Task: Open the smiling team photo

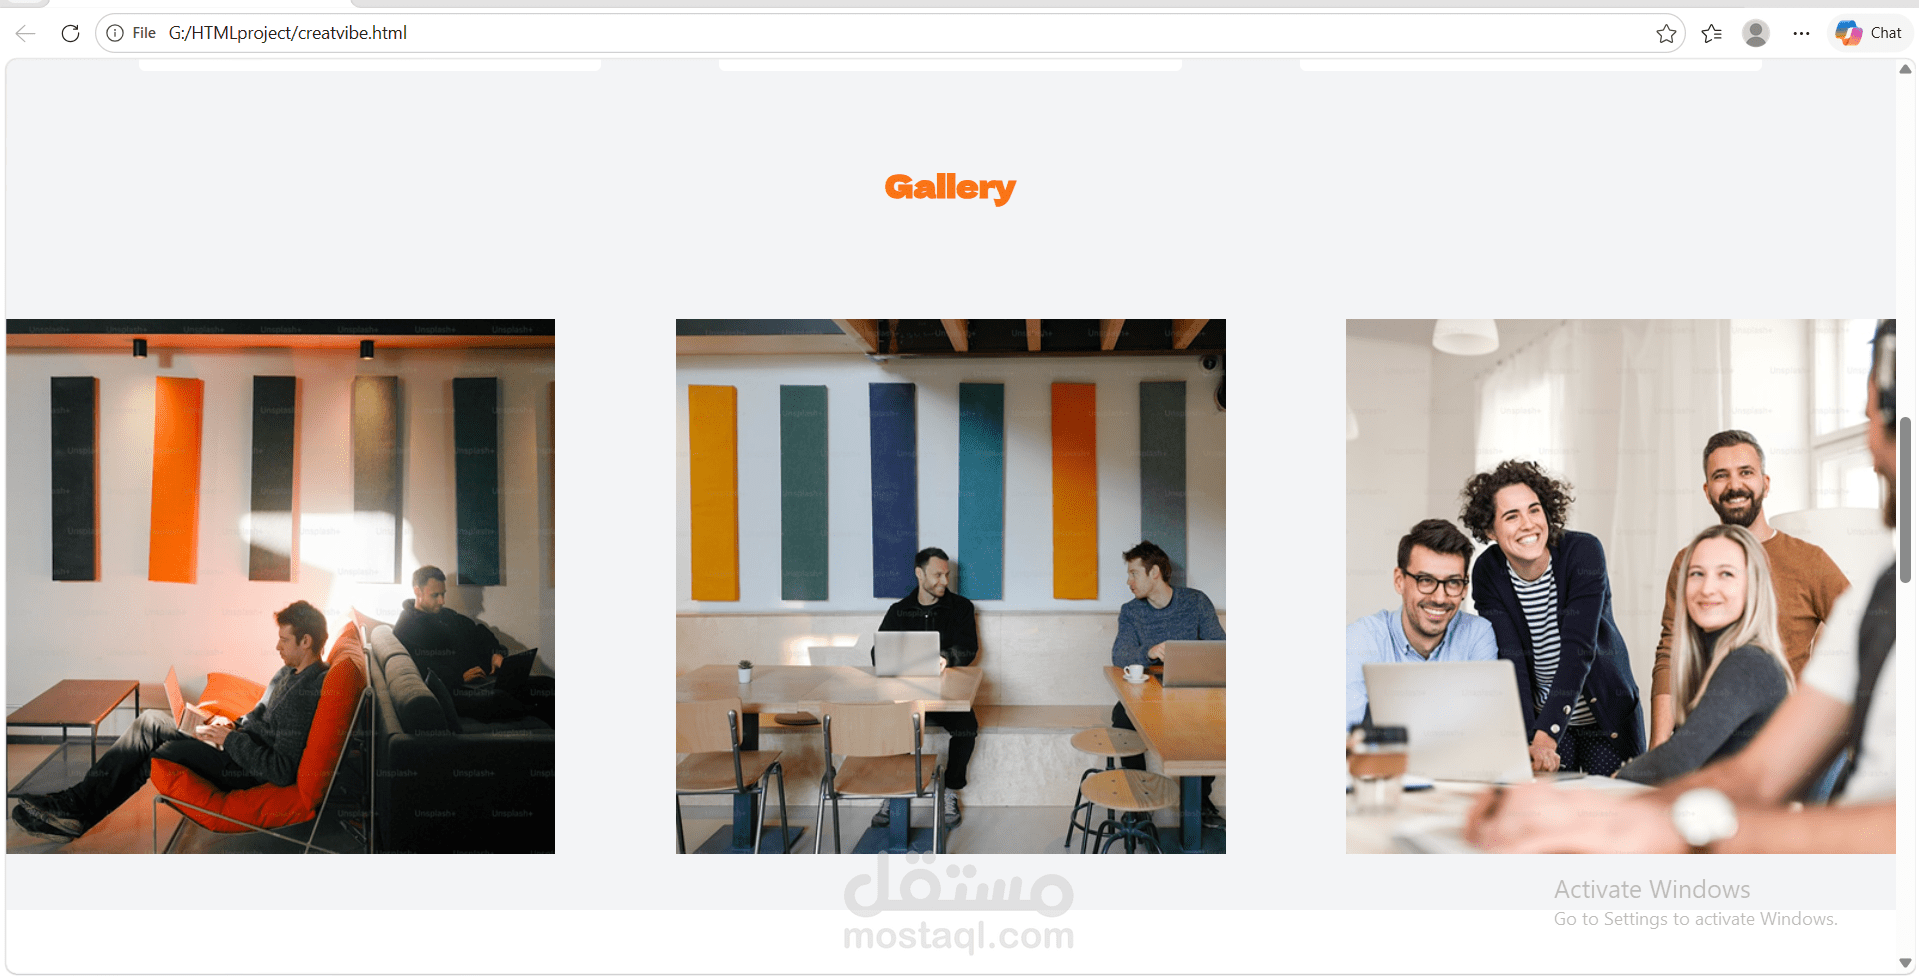Action: click(x=1620, y=586)
